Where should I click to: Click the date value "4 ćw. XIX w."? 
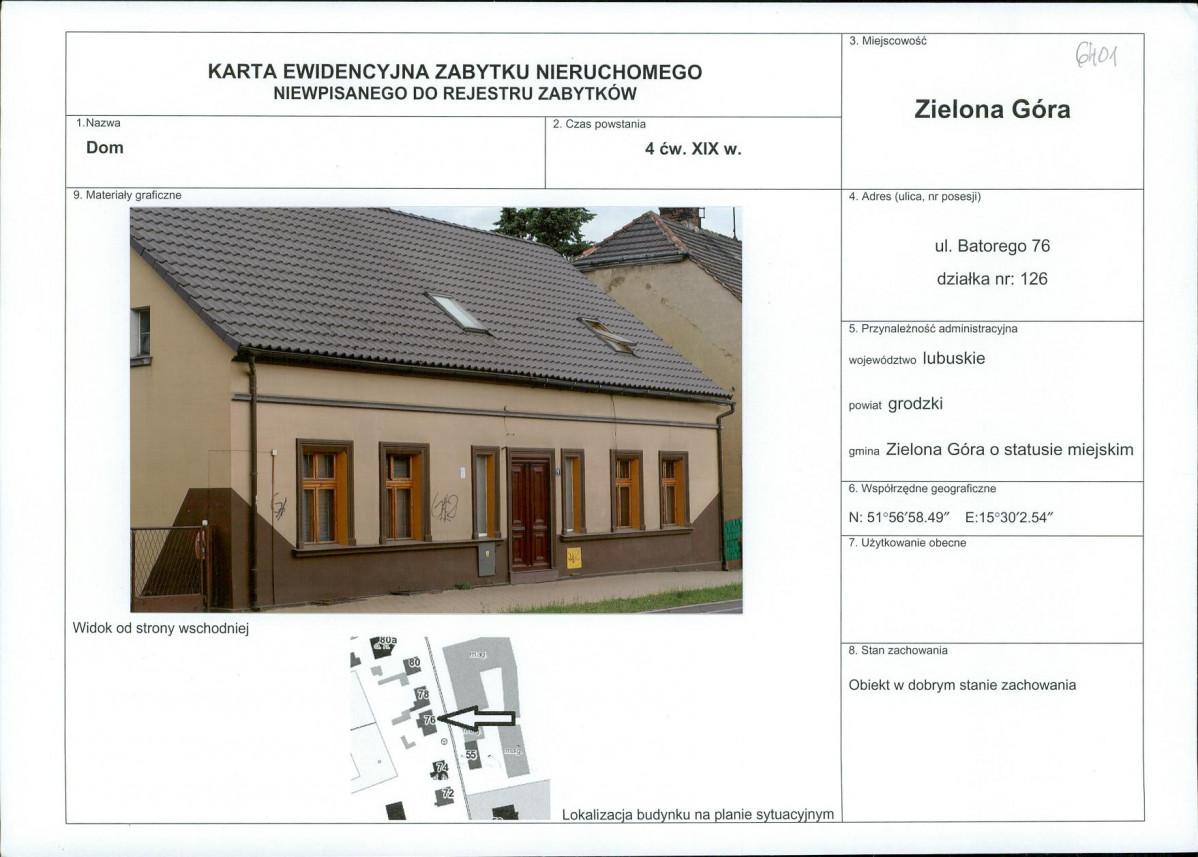point(693,149)
